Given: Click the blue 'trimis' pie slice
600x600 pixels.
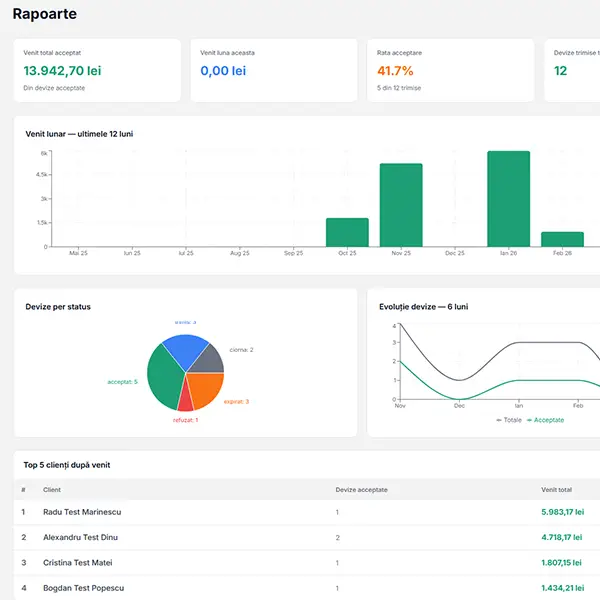Looking at the screenshot, I should 184,350.
